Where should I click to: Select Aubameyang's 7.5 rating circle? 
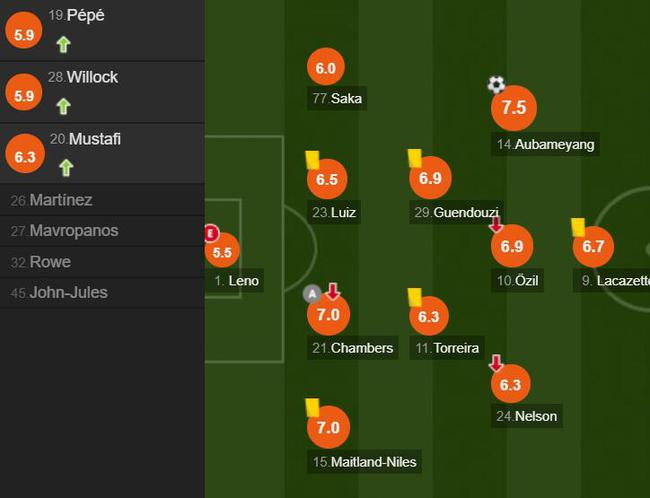click(514, 109)
